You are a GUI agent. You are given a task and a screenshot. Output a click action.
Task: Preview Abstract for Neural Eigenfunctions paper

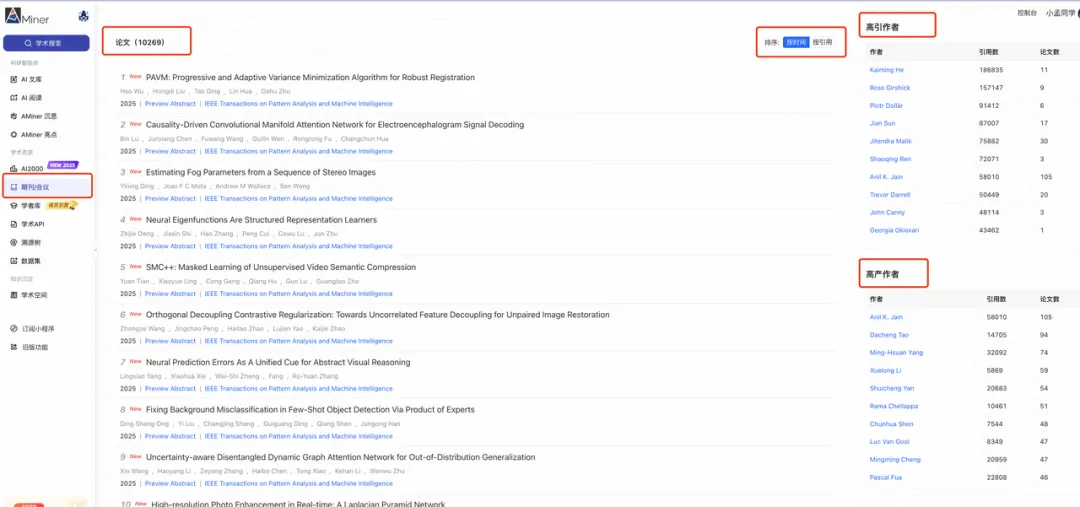point(170,247)
